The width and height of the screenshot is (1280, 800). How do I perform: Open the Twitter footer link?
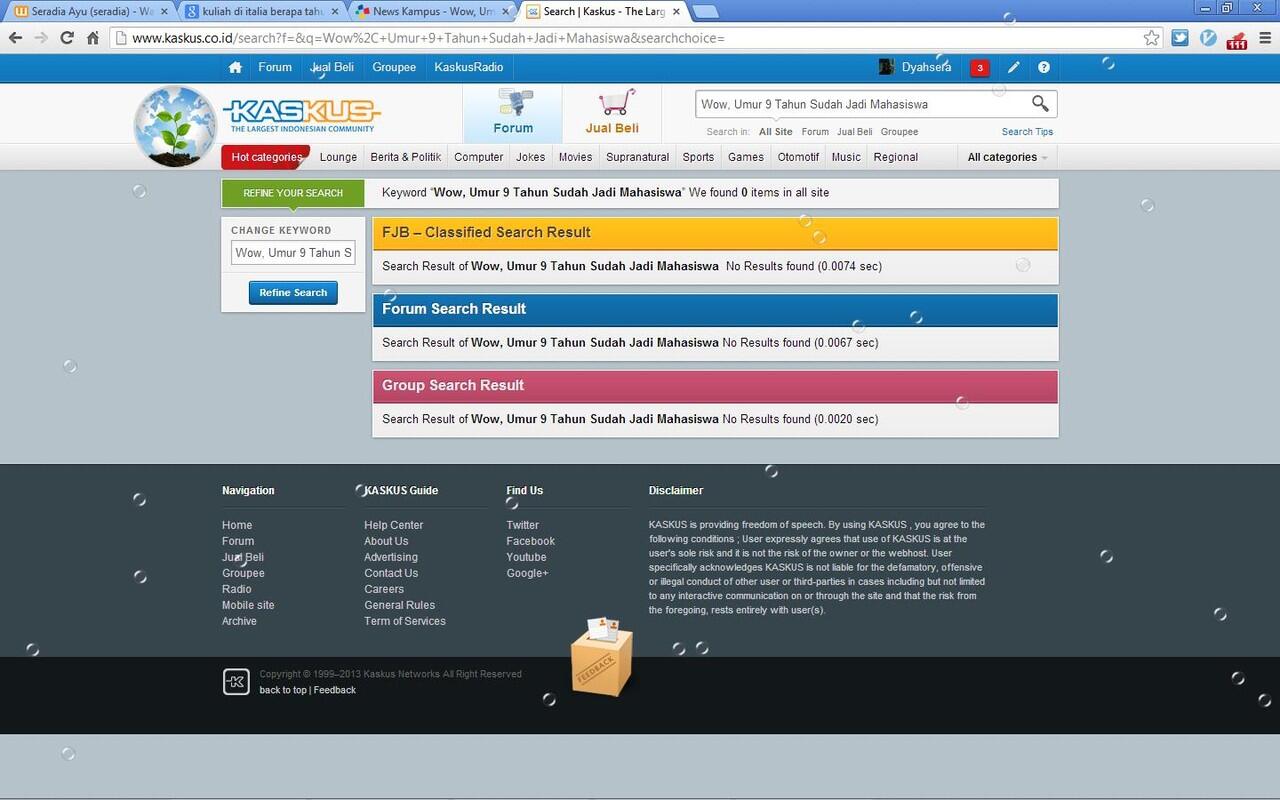(x=522, y=525)
